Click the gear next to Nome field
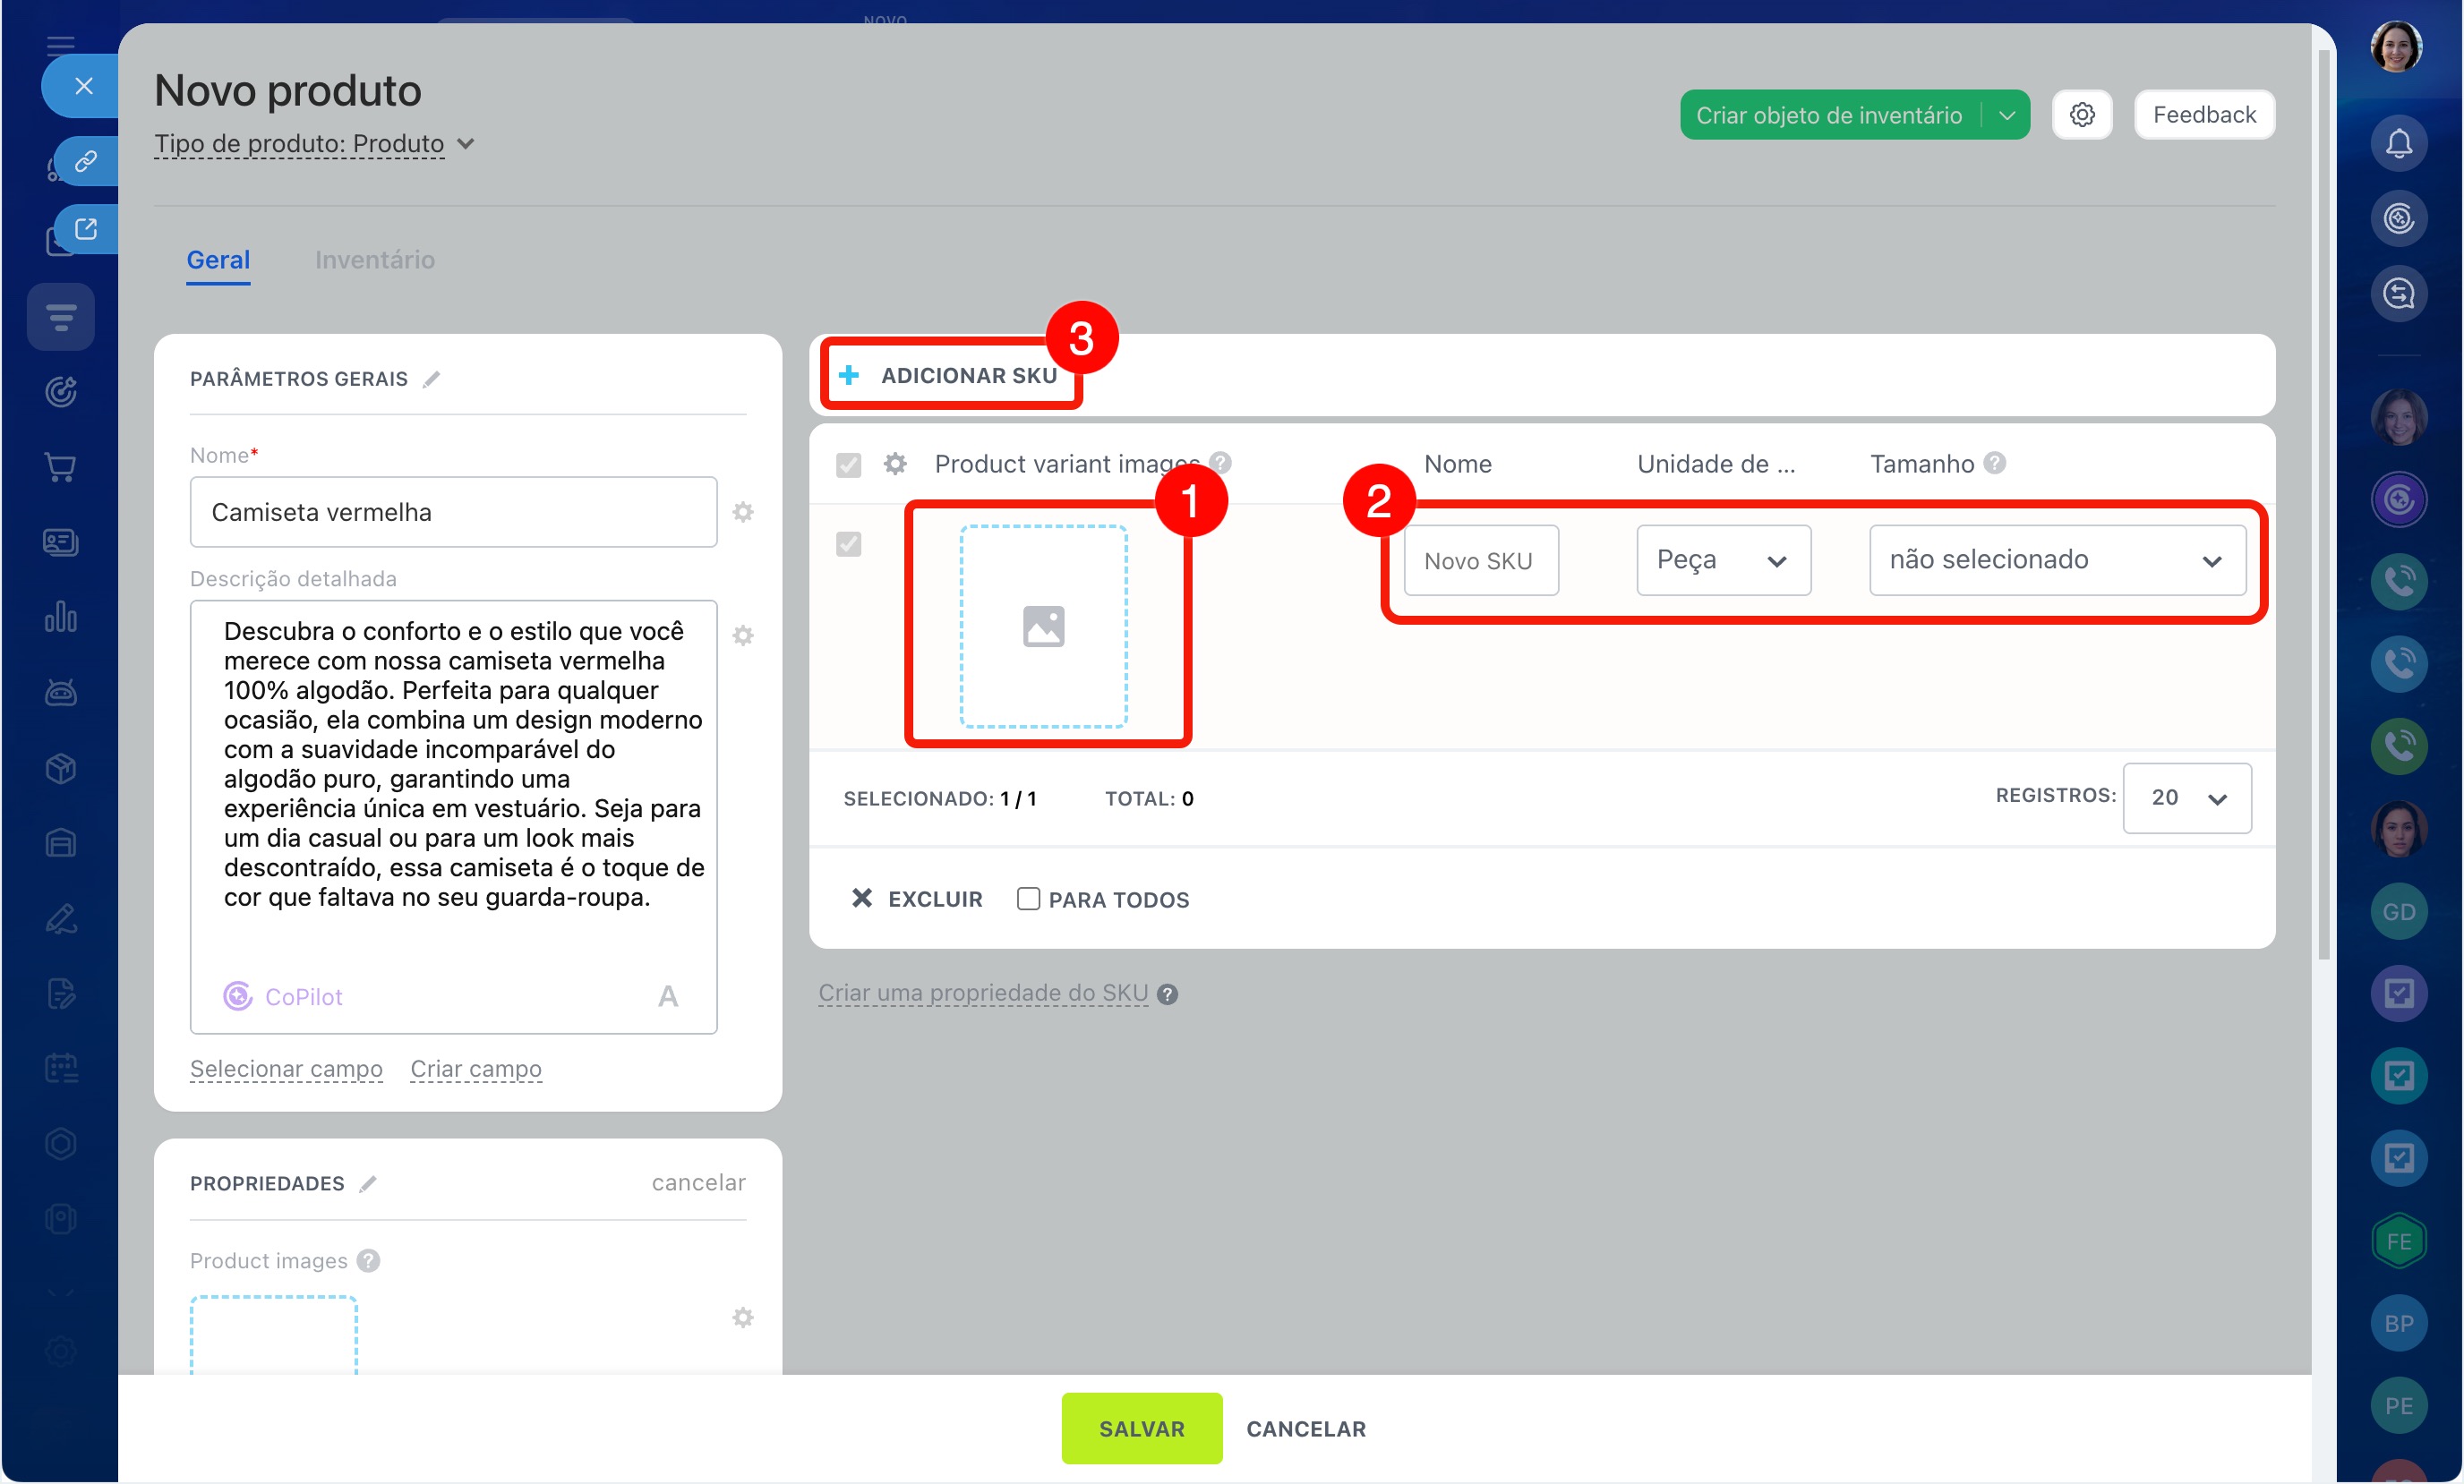This screenshot has width=2464, height=1484. click(x=743, y=512)
